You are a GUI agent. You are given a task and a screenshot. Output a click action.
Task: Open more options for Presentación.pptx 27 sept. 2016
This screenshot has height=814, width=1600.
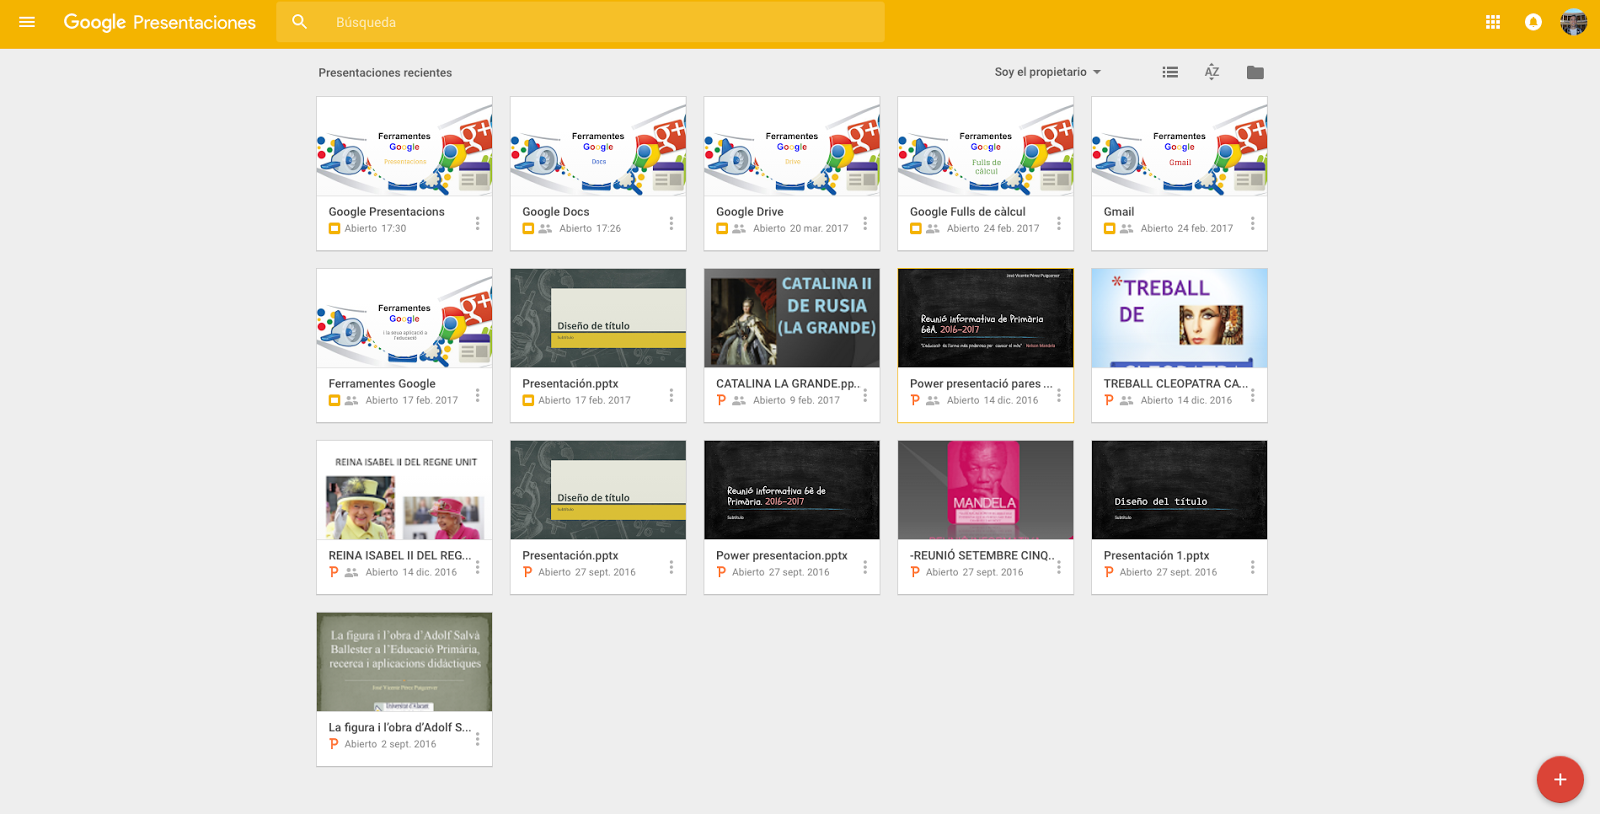click(x=671, y=568)
